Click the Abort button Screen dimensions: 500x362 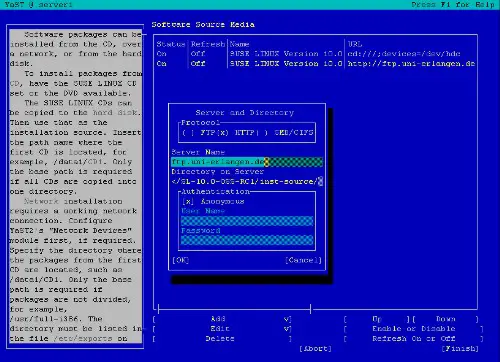(x=315, y=349)
